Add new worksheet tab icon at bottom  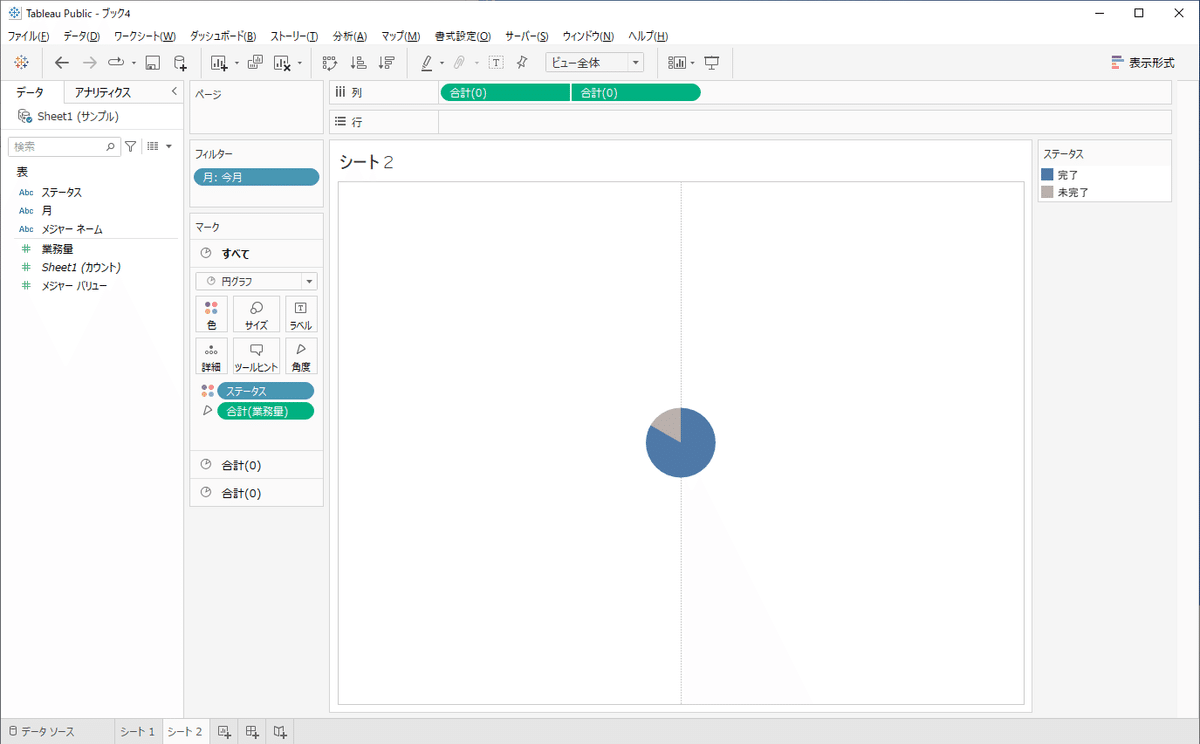pyautogui.click(x=224, y=732)
